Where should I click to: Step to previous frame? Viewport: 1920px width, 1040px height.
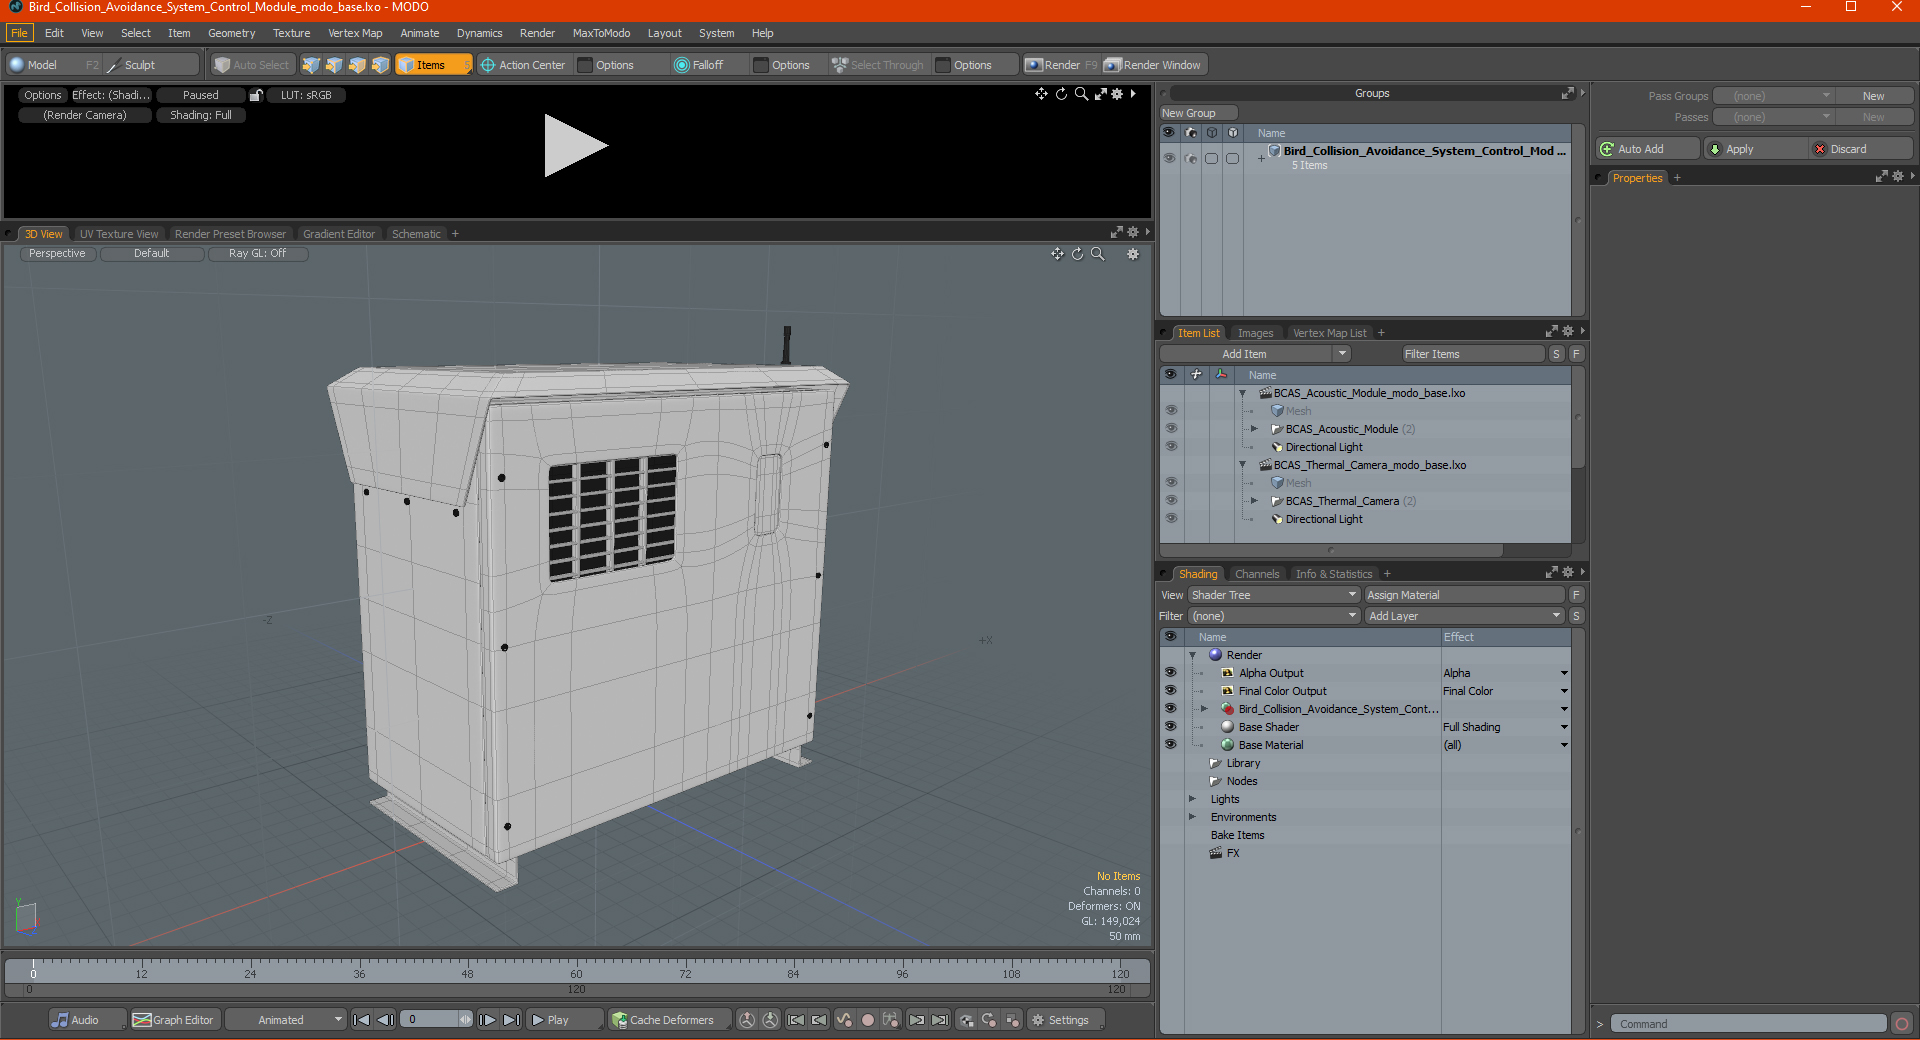click(x=385, y=1020)
